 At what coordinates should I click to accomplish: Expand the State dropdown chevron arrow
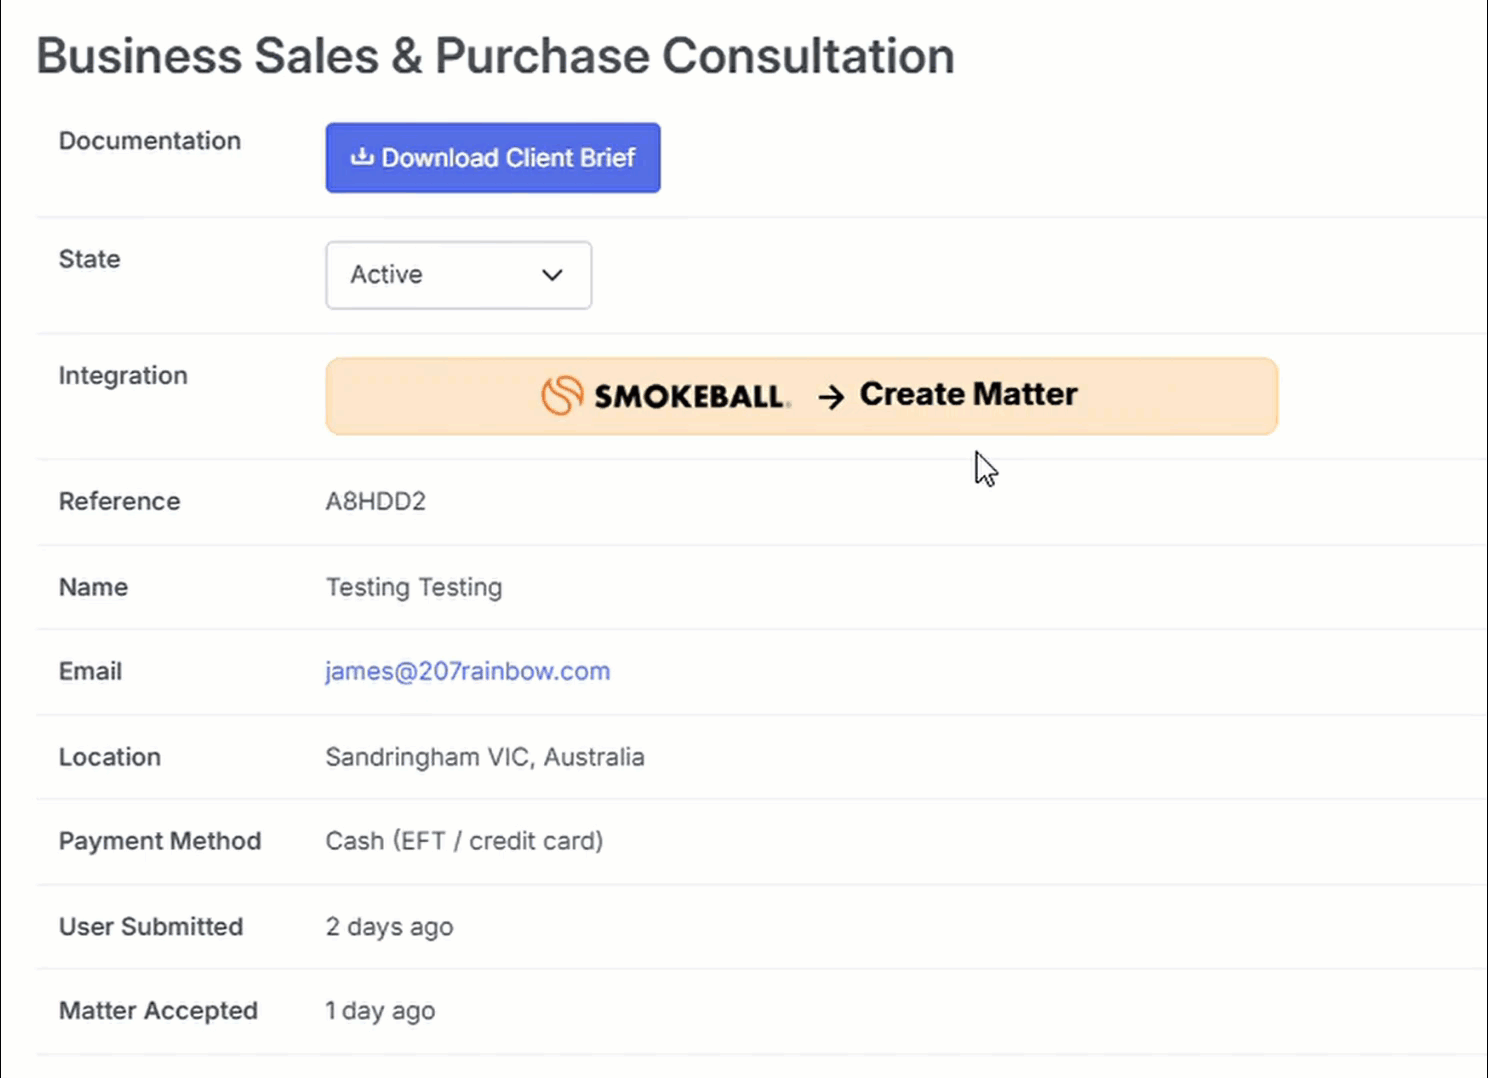click(x=552, y=275)
